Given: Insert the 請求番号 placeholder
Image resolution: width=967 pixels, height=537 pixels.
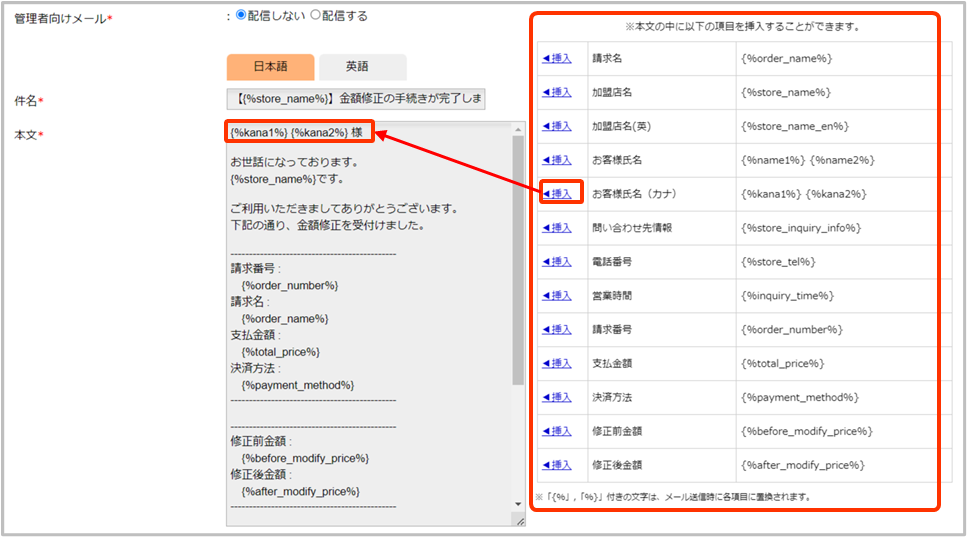Looking at the screenshot, I should tap(557, 330).
